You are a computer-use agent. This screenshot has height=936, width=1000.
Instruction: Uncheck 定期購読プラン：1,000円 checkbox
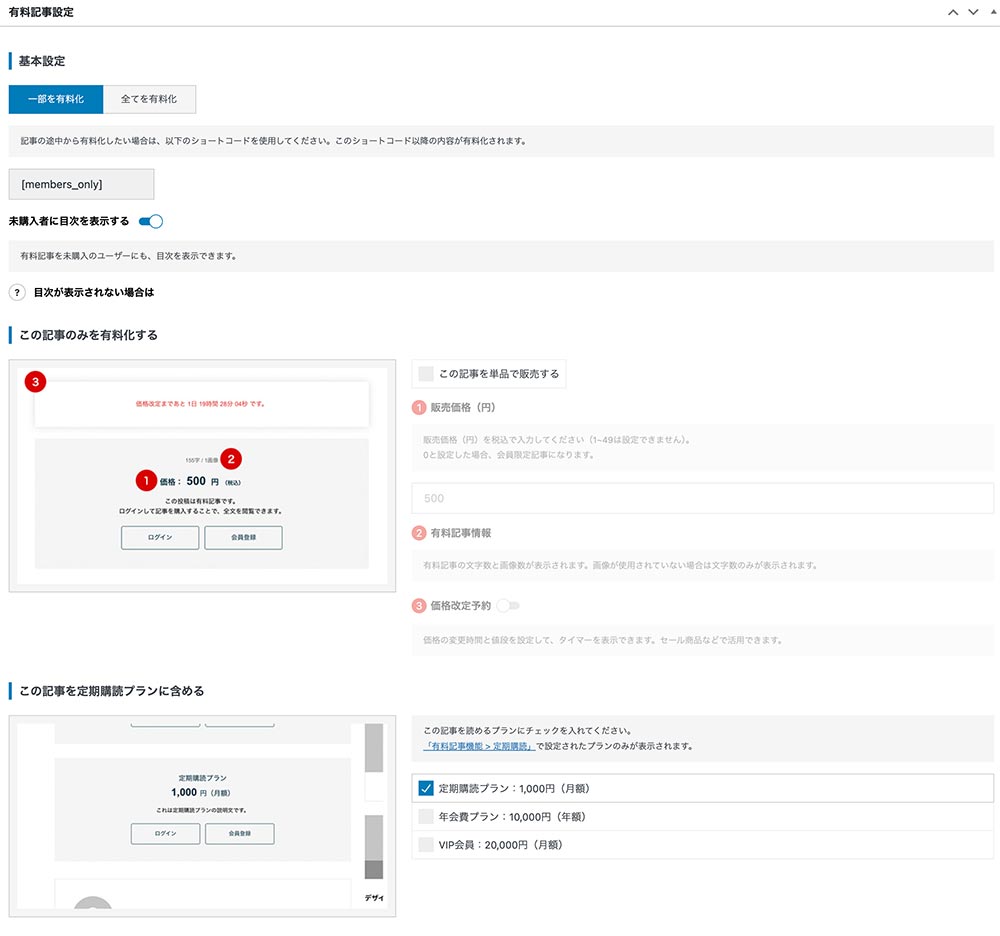pyautogui.click(x=426, y=789)
